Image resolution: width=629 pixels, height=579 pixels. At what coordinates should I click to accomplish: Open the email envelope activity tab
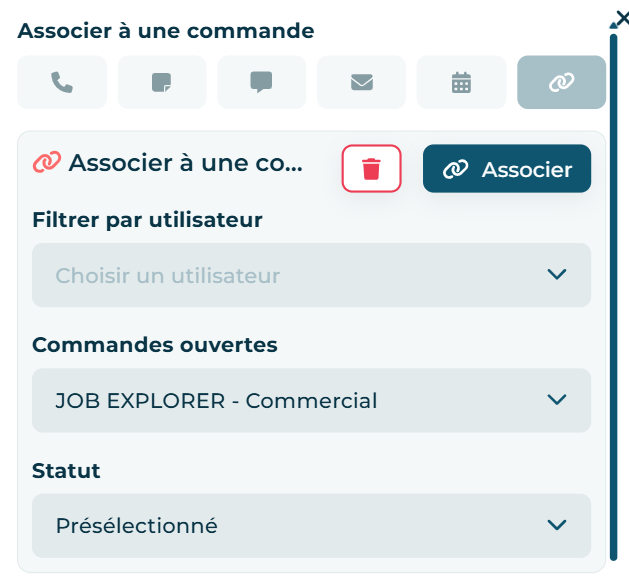(x=361, y=82)
